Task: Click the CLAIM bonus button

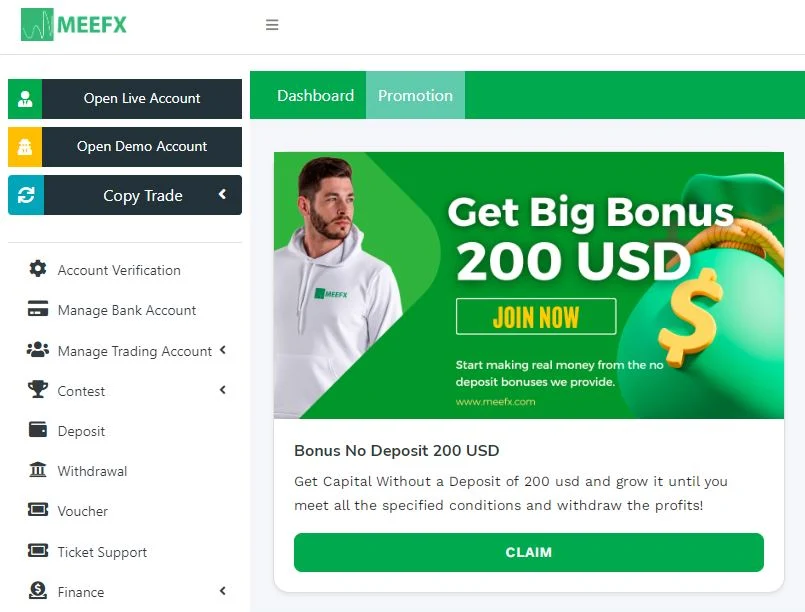Action: [529, 552]
